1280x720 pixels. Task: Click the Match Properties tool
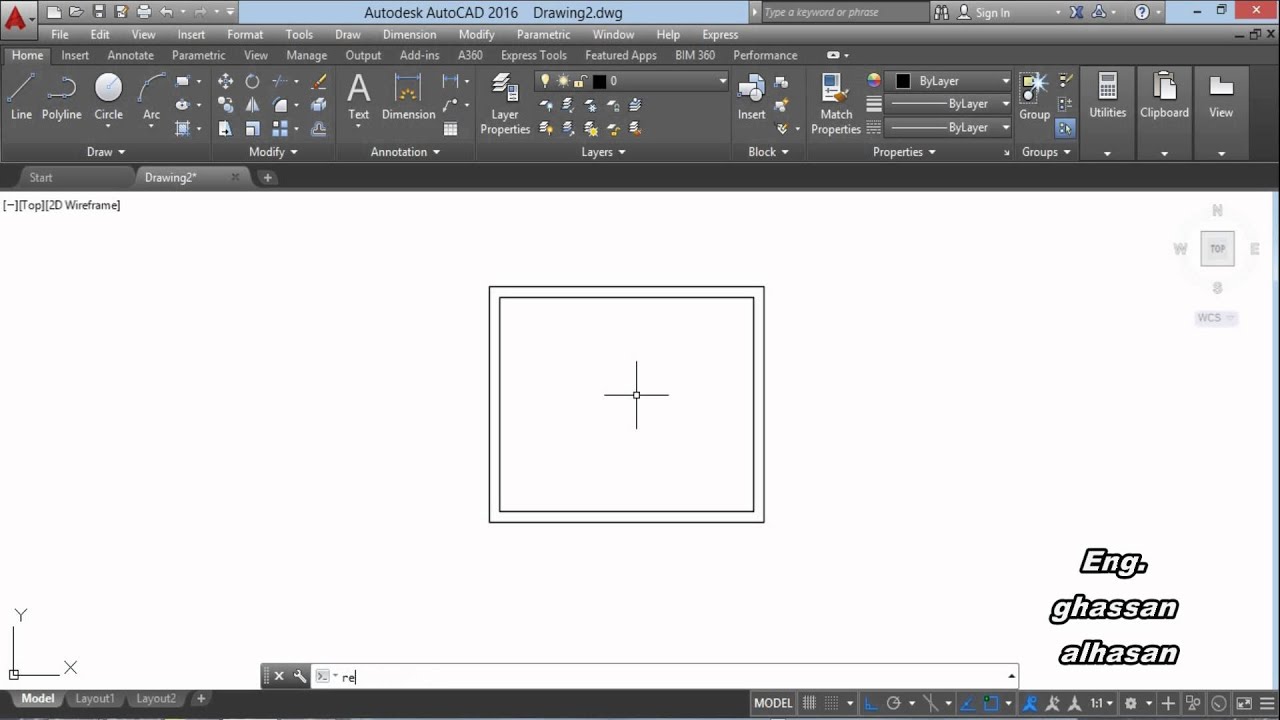836,103
